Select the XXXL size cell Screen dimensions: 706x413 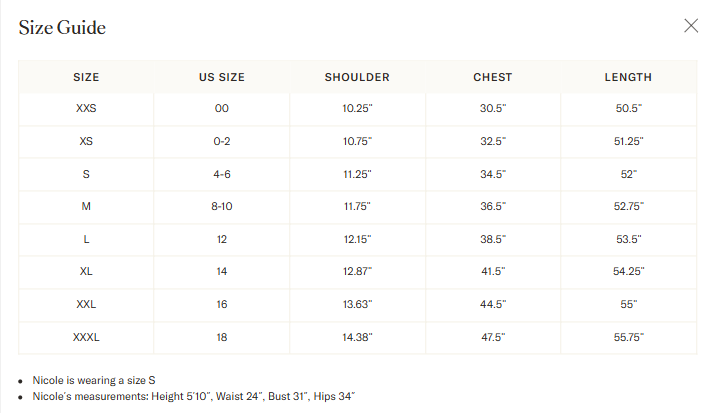click(86, 337)
